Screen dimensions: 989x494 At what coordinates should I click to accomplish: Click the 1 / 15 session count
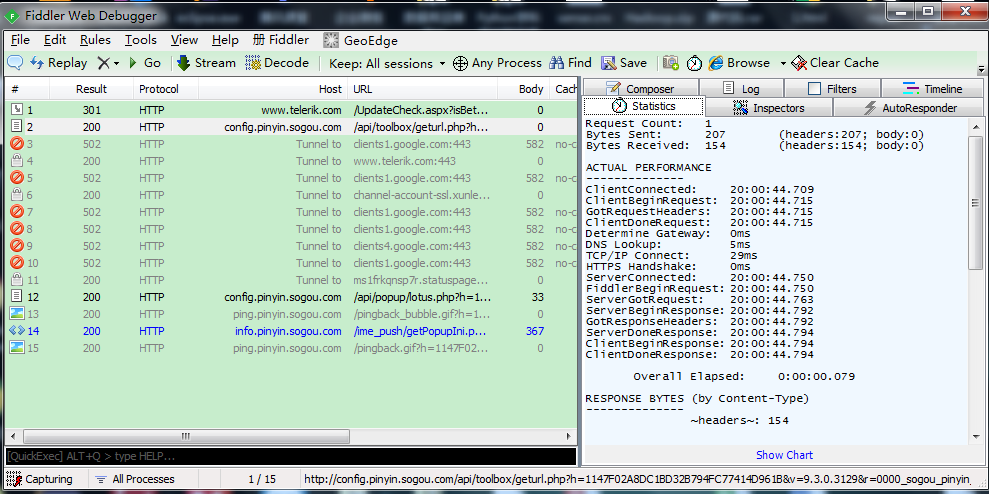[262, 479]
